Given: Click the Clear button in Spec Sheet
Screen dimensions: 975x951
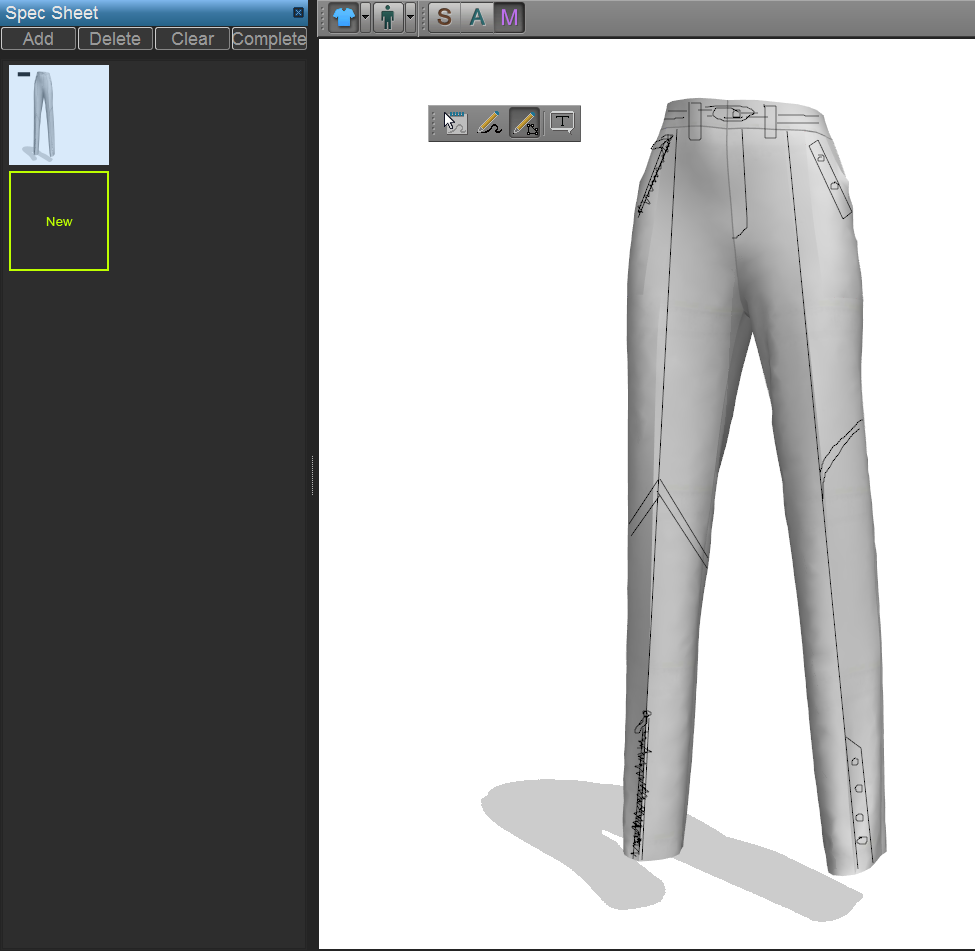Looking at the screenshot, I should tap(192, 39).
